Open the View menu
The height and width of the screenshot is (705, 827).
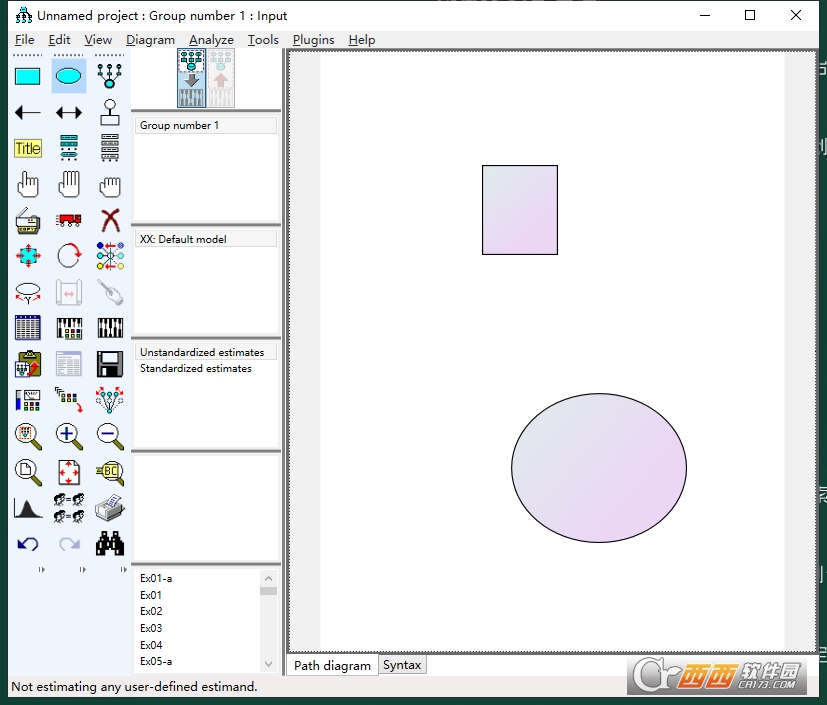(98, 40)
